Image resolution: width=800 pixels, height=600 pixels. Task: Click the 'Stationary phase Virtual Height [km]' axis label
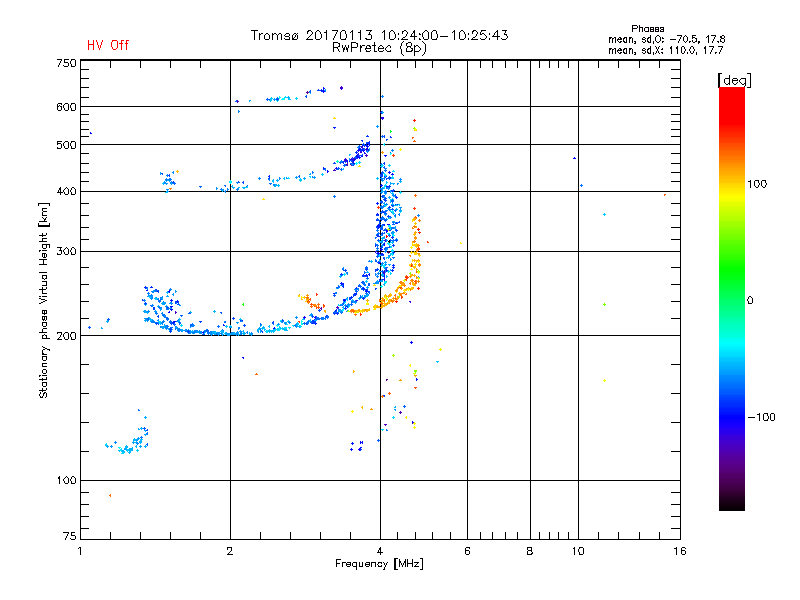coord(44,301)
